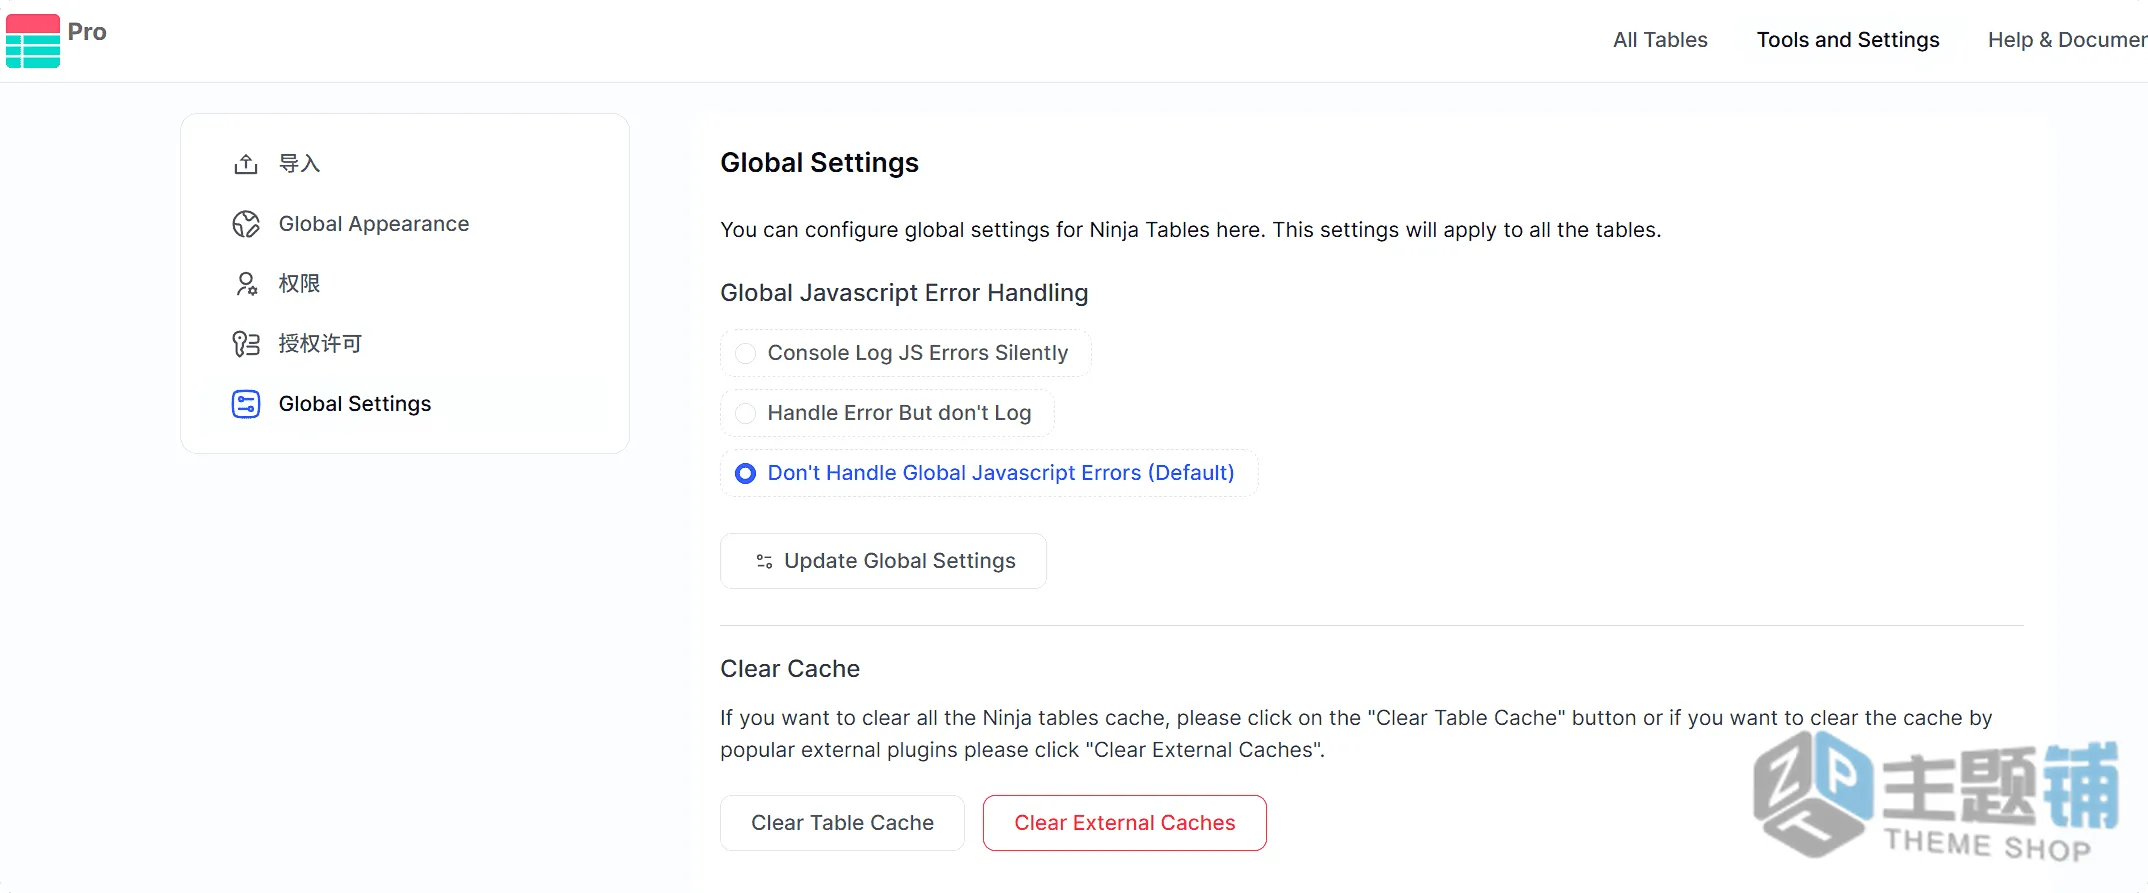Open Tools and Settings tab

[1848, 40]
